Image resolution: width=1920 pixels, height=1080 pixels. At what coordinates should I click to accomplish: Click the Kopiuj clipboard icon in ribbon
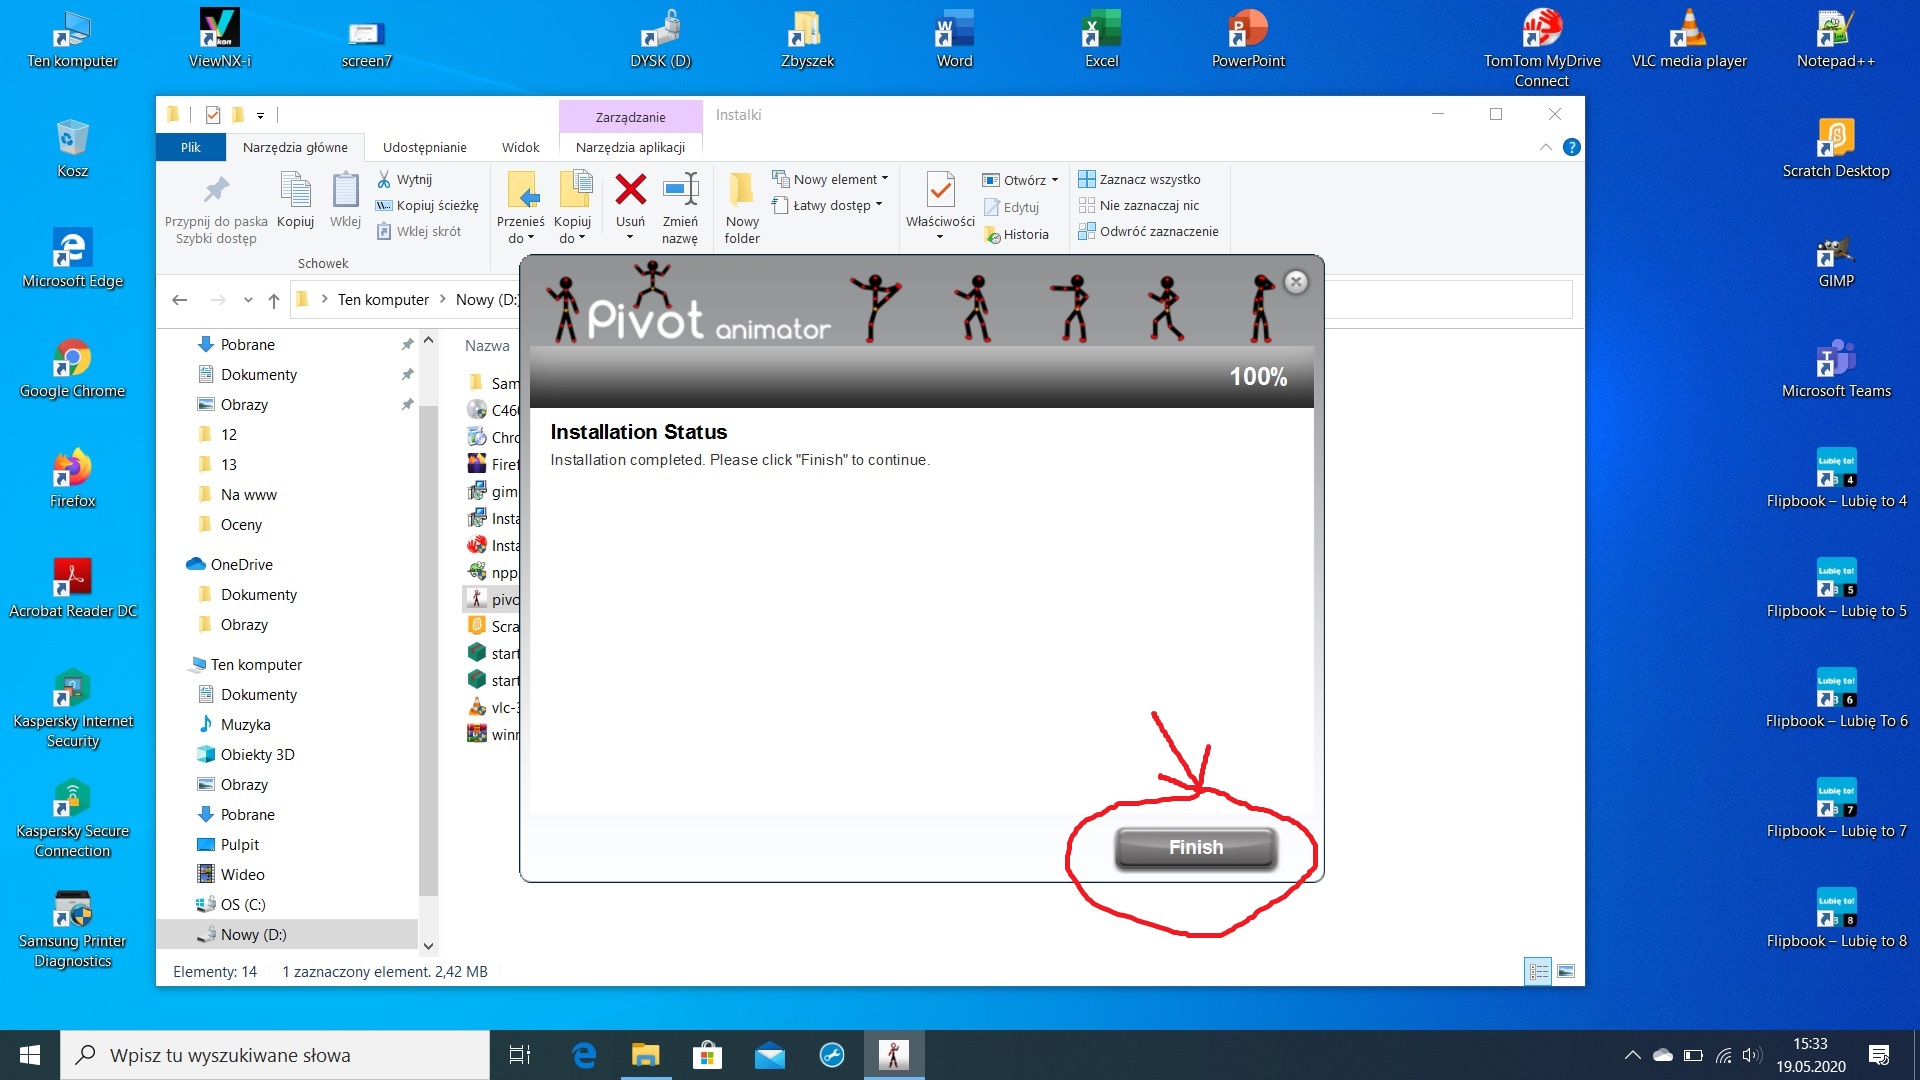point(295,190)
